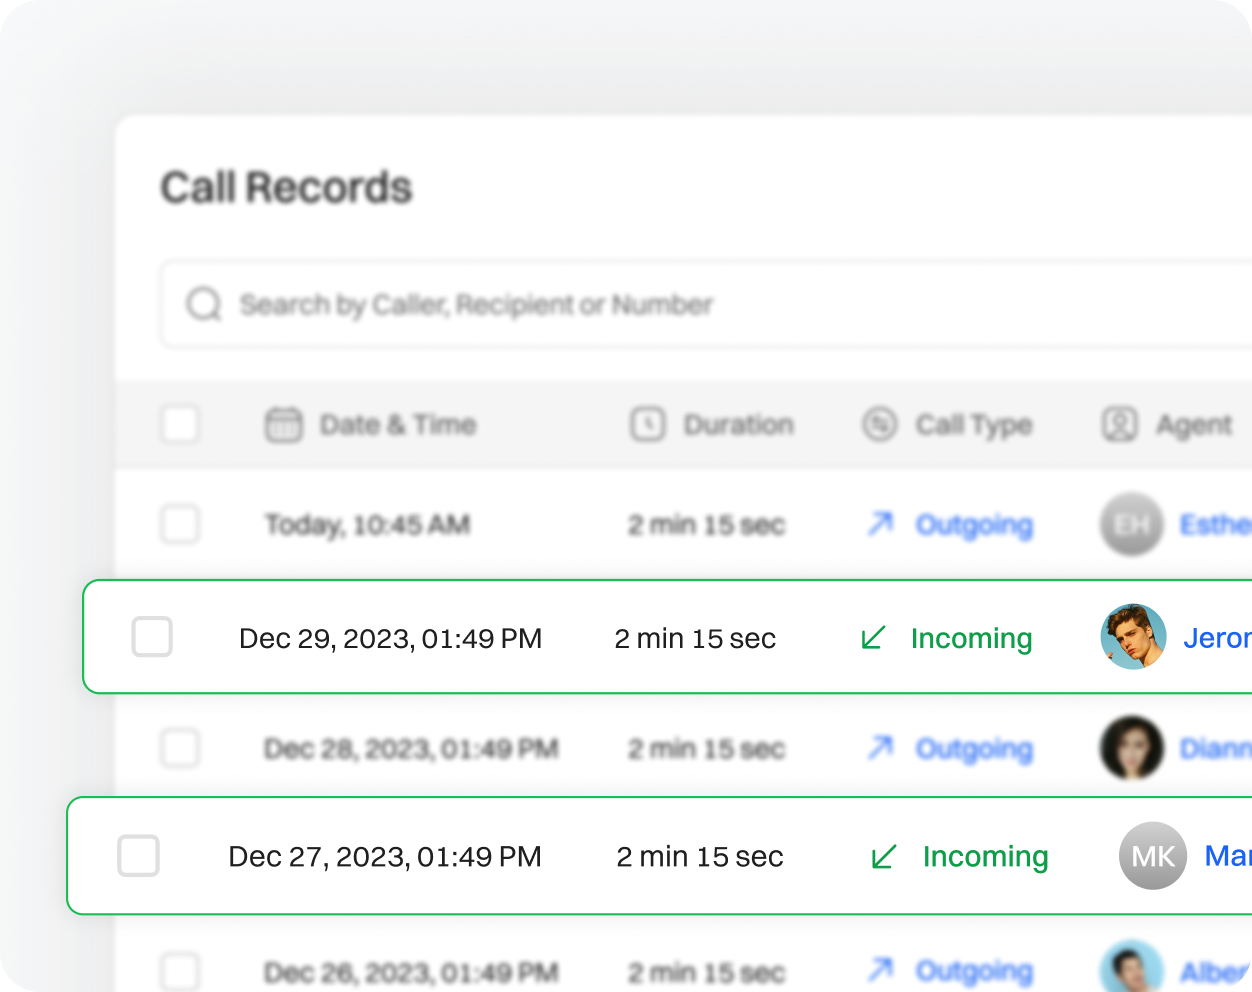Toggle the select-all checkbox in table header
This screenshot has height=992, width=1252.
coord(180,425)
